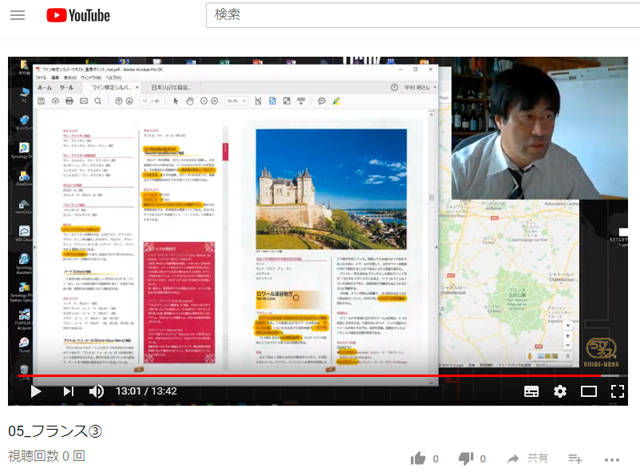Open the three-dot more actions menu
The width and height of the screenshot is (640, 472).
(612, 458)
